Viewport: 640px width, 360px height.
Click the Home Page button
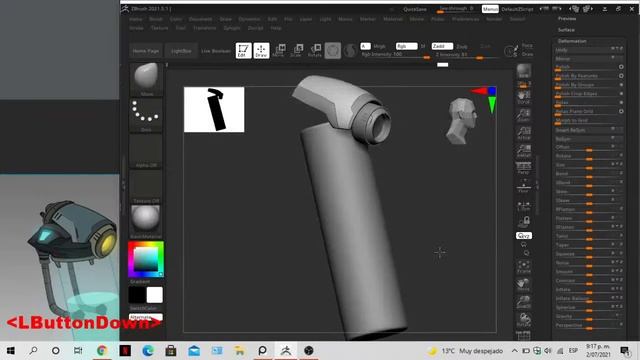pyautogui.click(x=146, y=51)
